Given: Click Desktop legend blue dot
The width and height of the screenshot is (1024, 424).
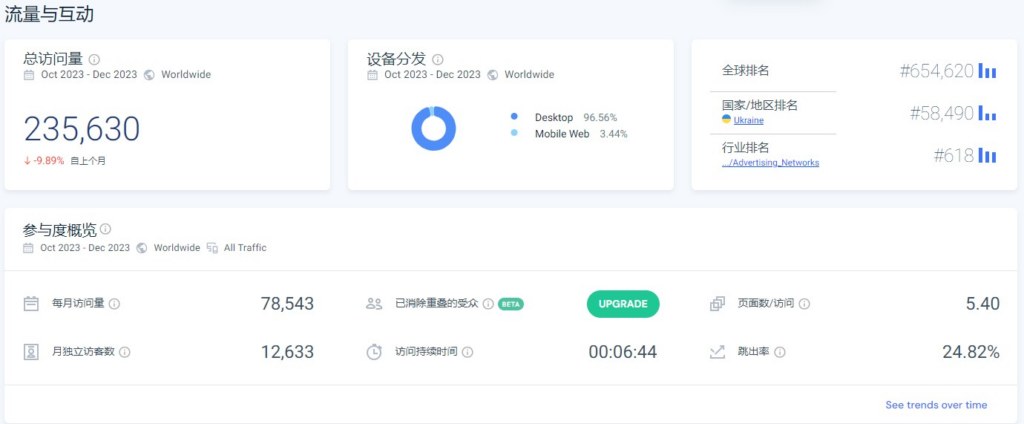Looking at the screenshot, I should [x=514, y=116].
